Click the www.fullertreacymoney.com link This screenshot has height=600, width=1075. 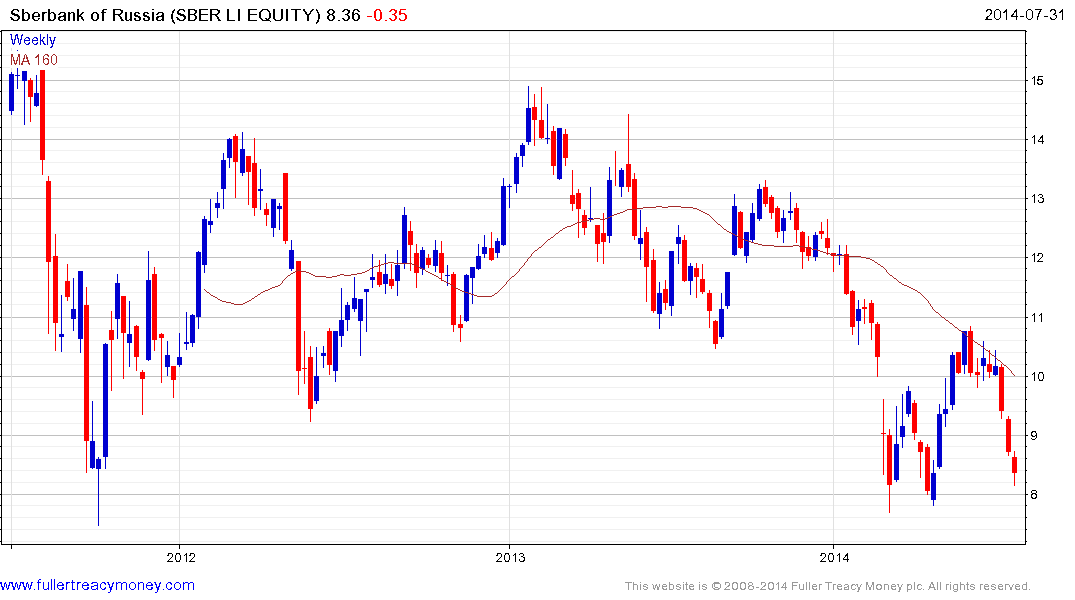pos(97,585)
